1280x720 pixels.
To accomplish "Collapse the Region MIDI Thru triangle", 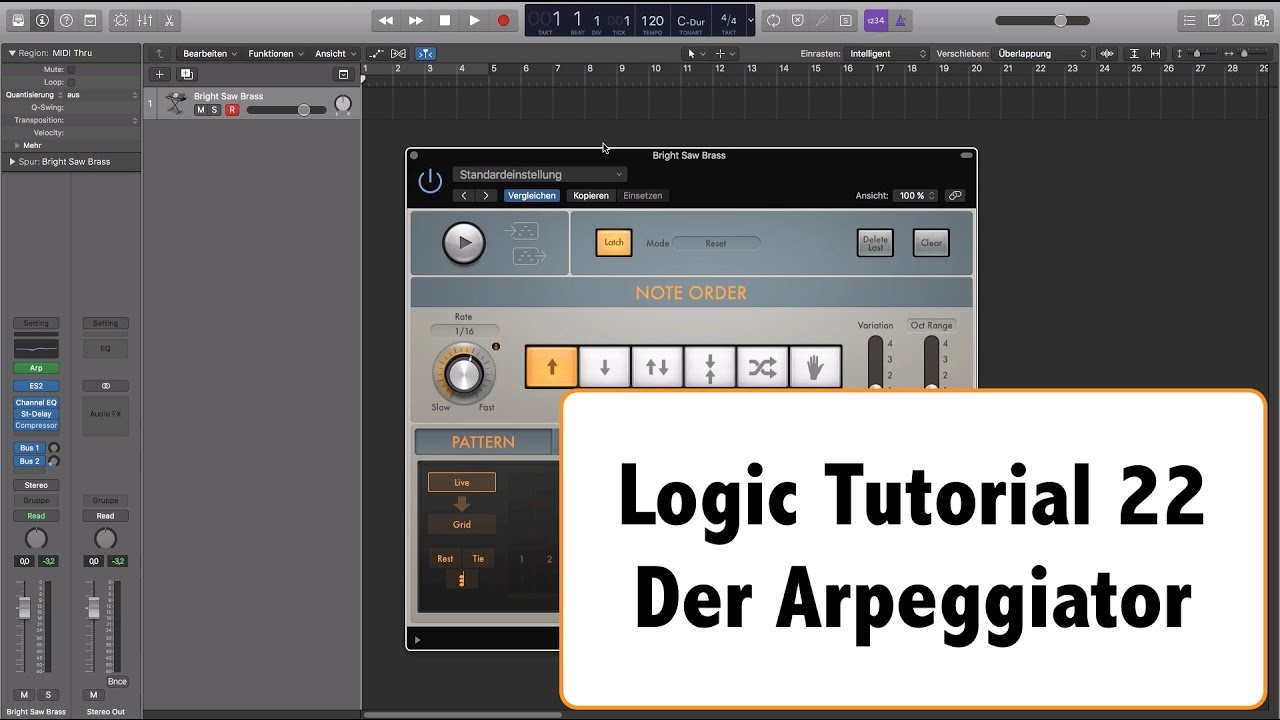I will point(12,53).
